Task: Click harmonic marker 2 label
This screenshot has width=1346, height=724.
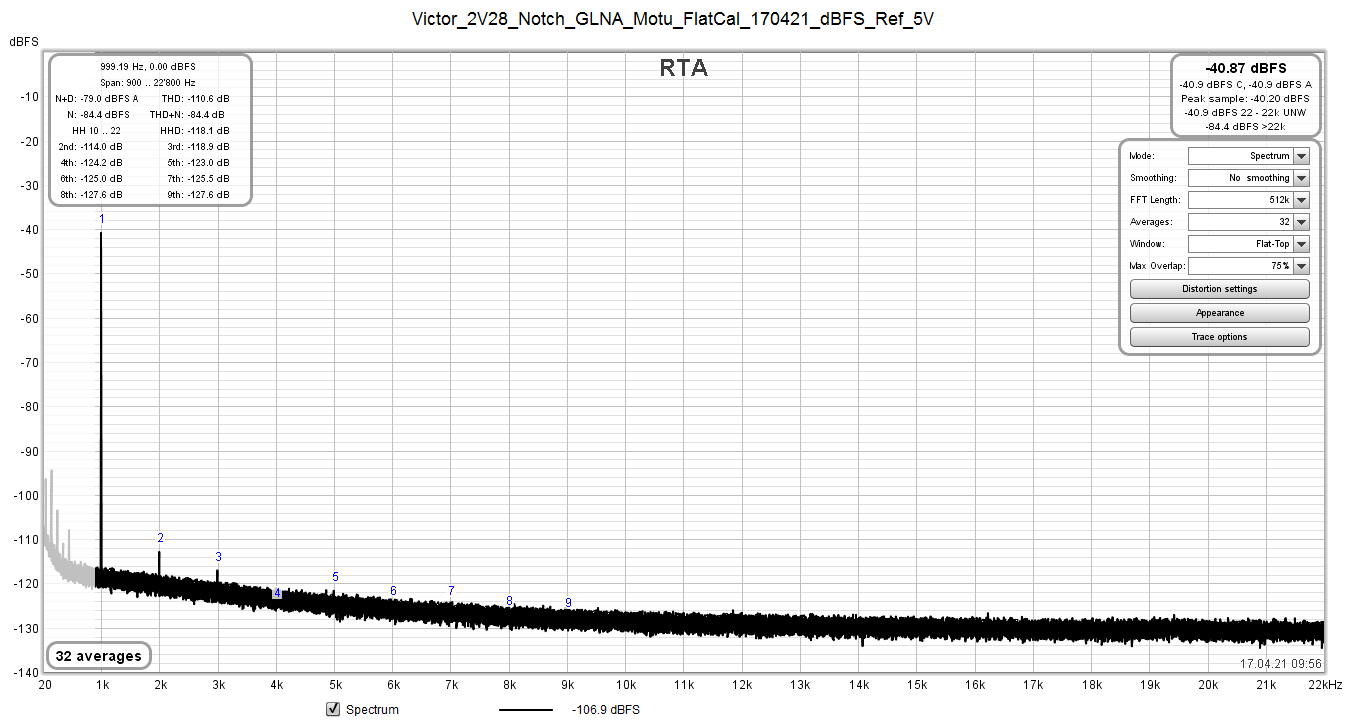Action: pyautogui.click(x=160, y=538)
